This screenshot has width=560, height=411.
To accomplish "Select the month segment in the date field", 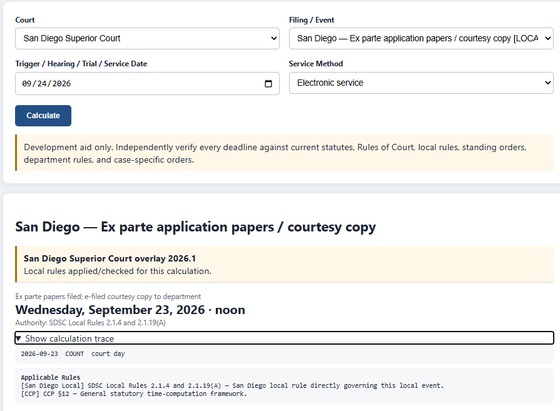I will [x=26, y=84].
